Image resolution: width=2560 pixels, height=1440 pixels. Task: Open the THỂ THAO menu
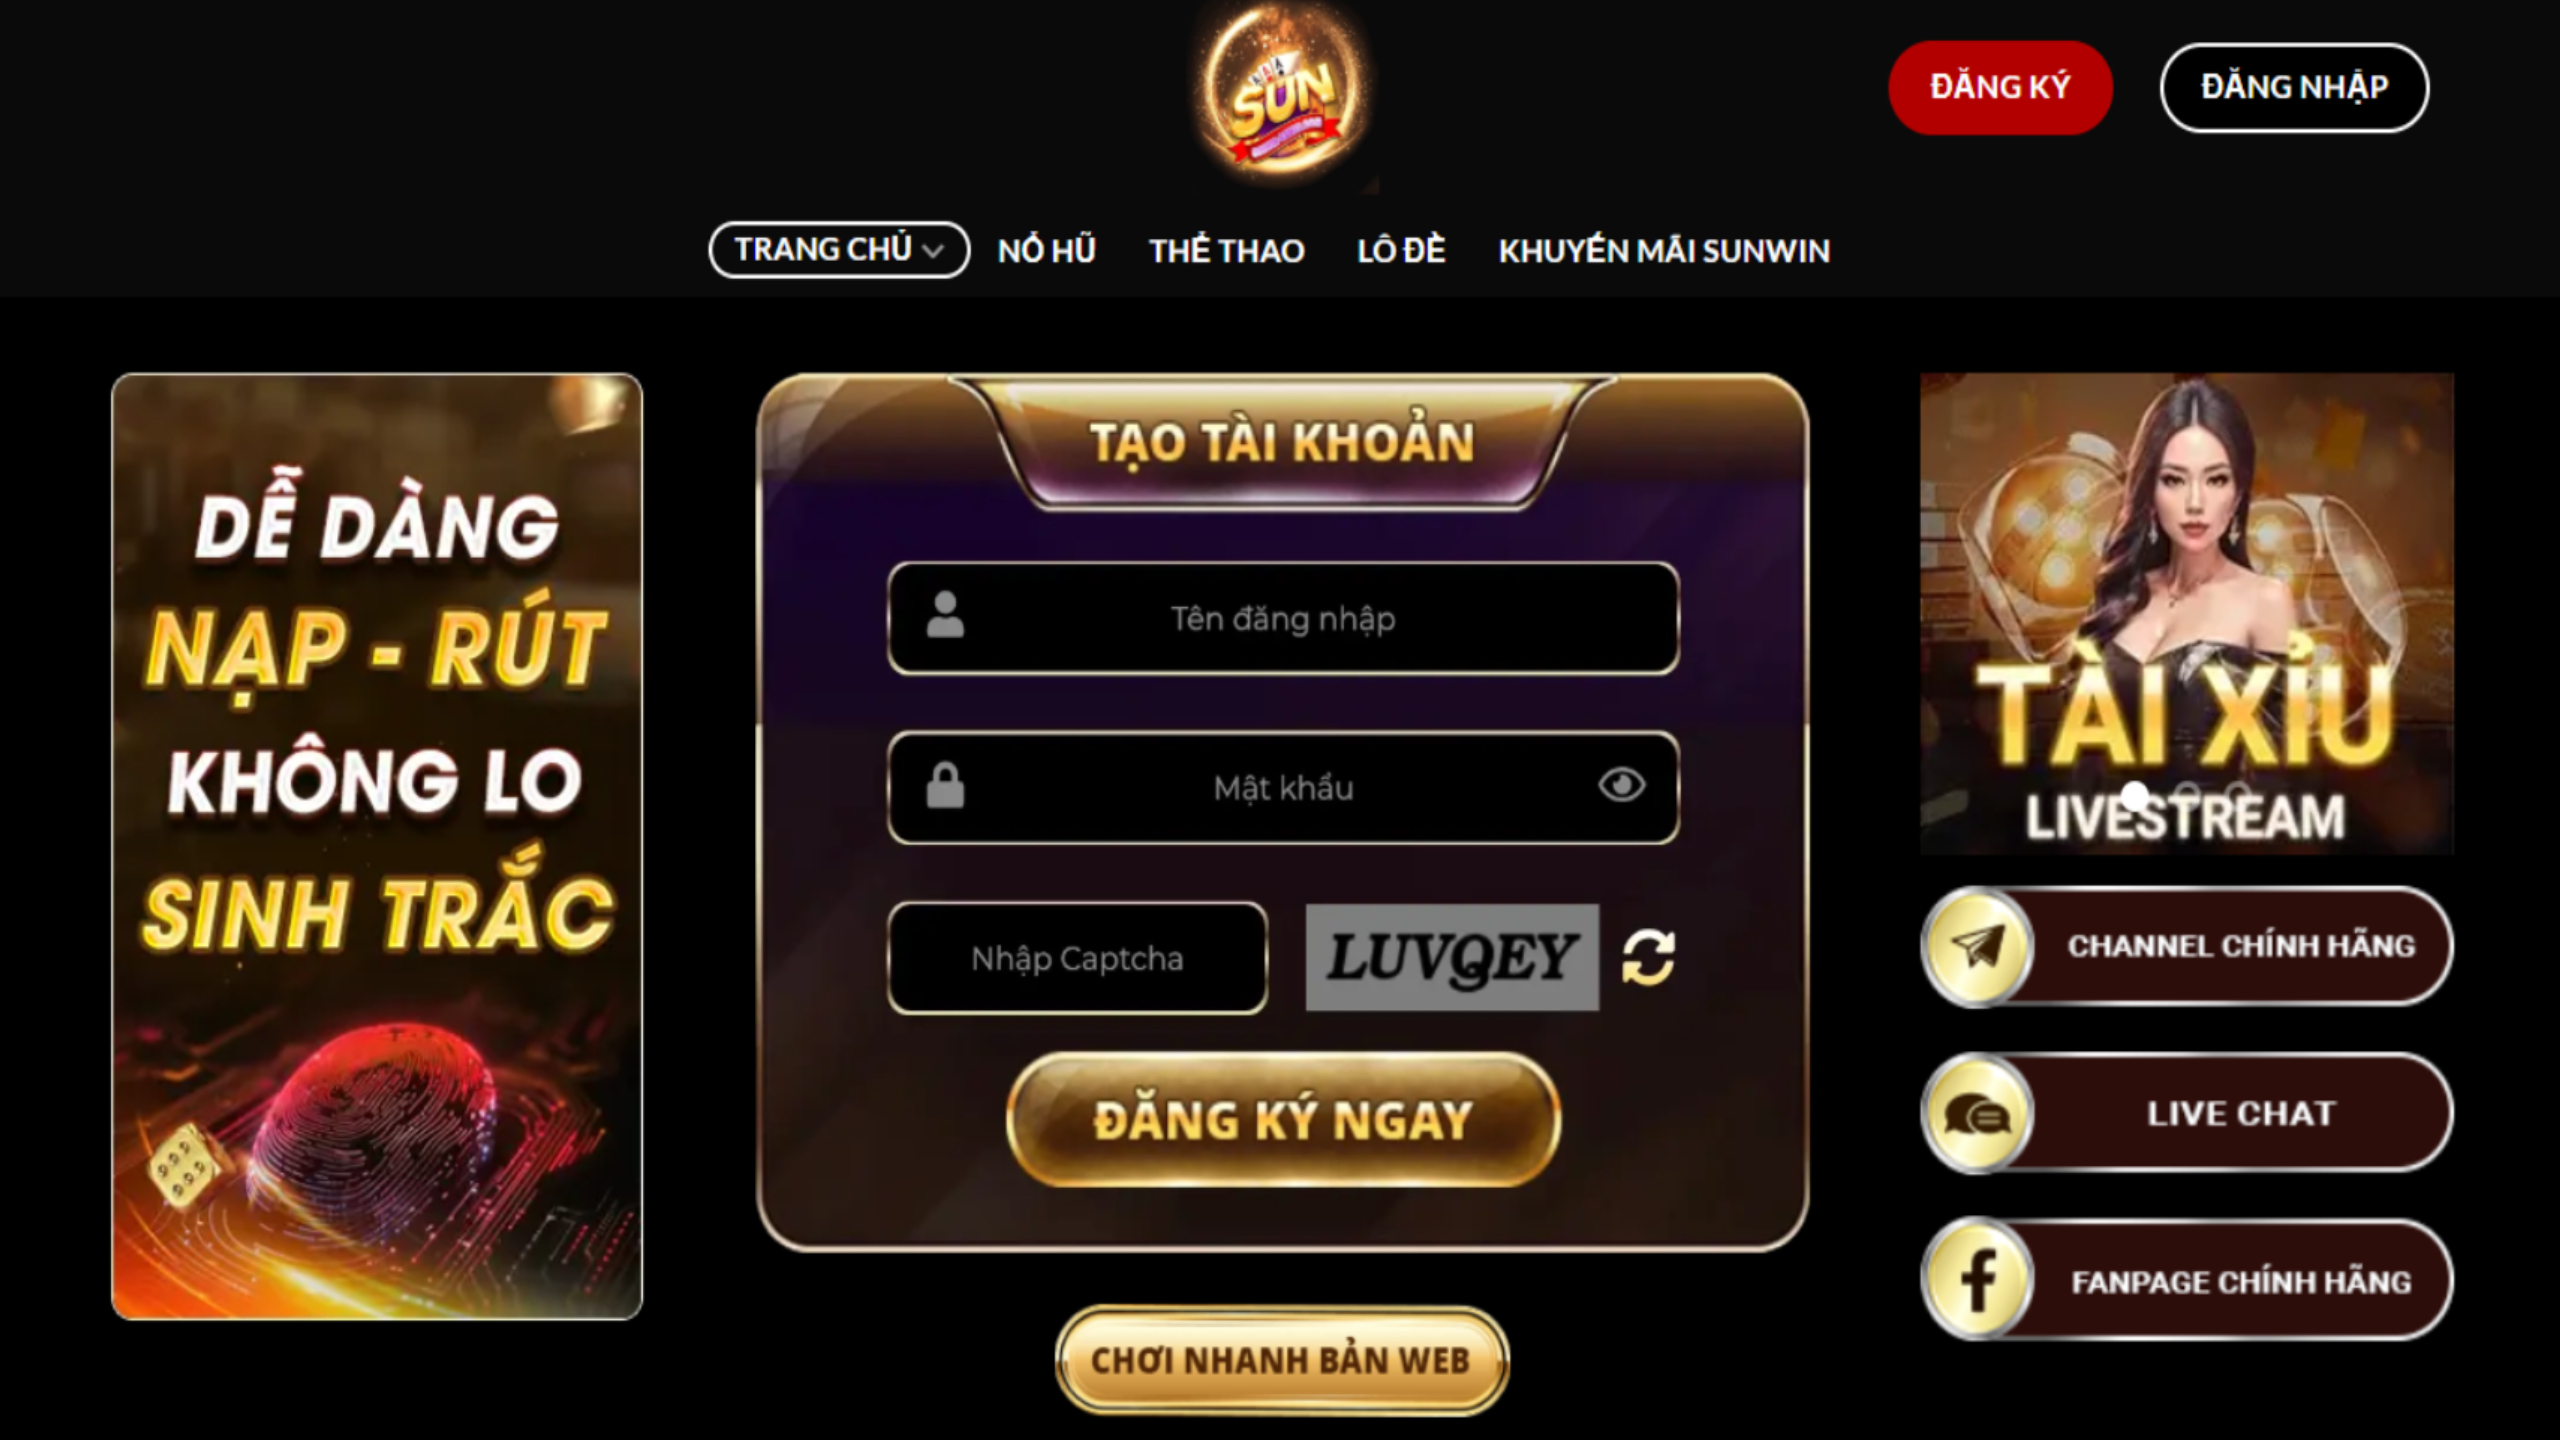pos(1226,250)
